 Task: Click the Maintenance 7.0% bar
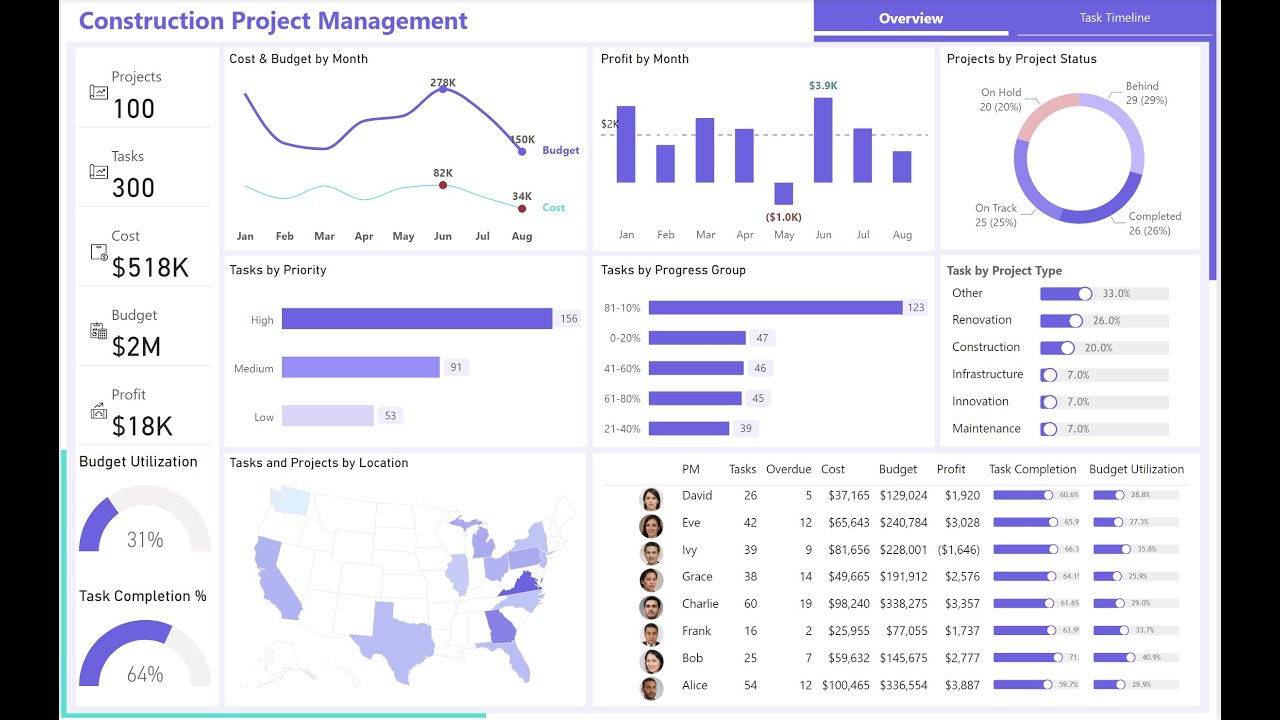point(1104,429)
